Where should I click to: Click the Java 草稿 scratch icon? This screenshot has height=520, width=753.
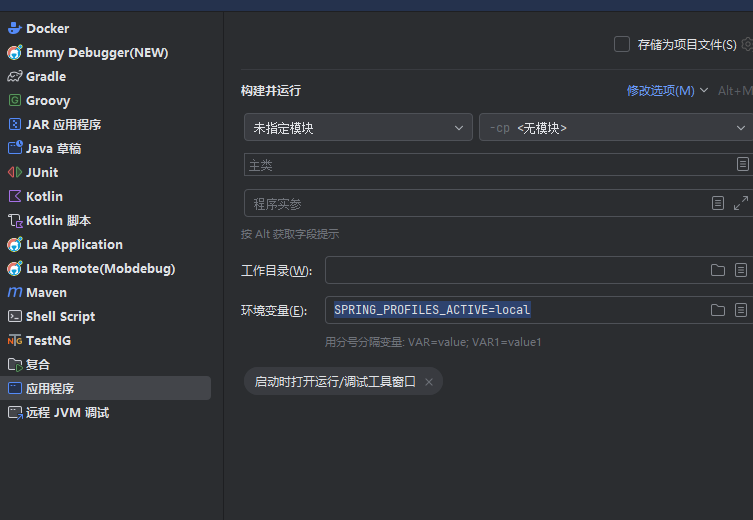[x=15, y=148]
